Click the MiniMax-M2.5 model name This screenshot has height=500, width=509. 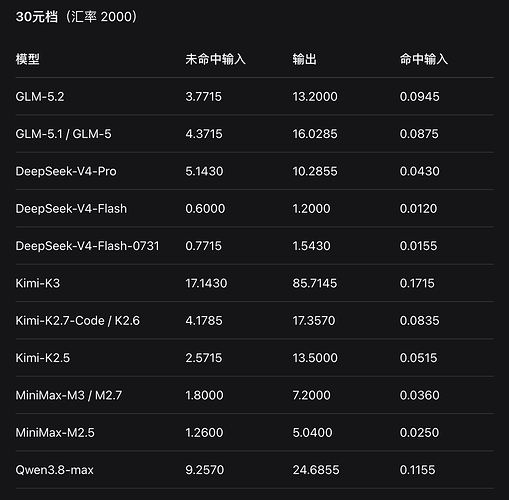(55, 433)
